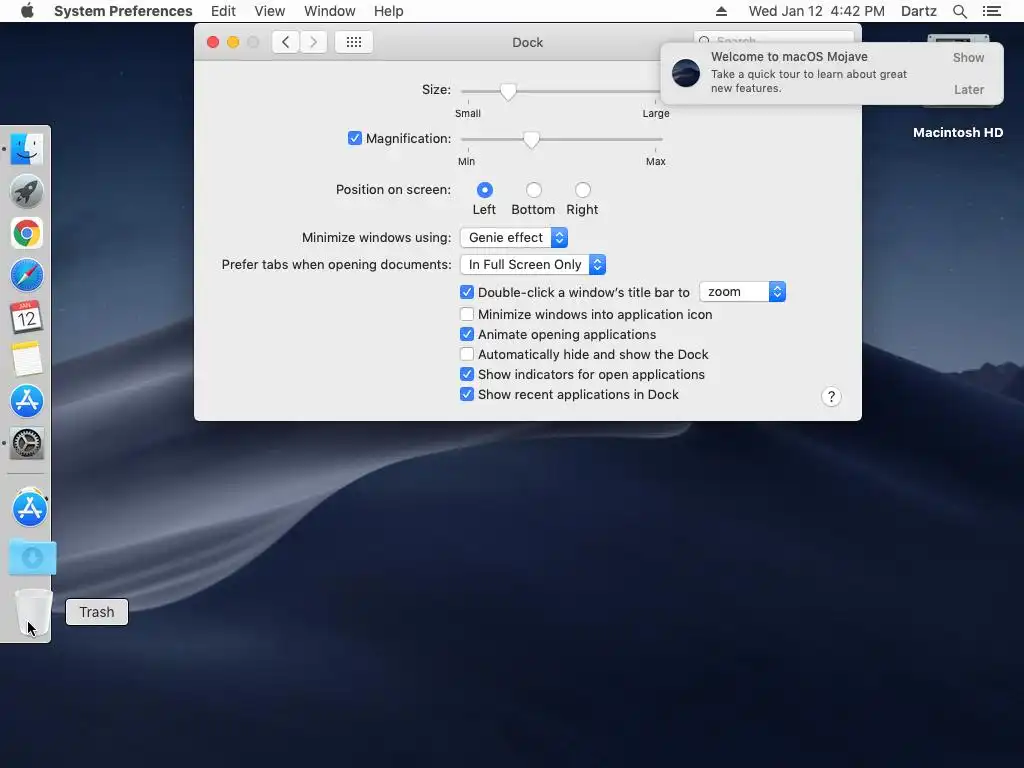
Task: Go forward with the right chevron button
Action: point(313,42)
